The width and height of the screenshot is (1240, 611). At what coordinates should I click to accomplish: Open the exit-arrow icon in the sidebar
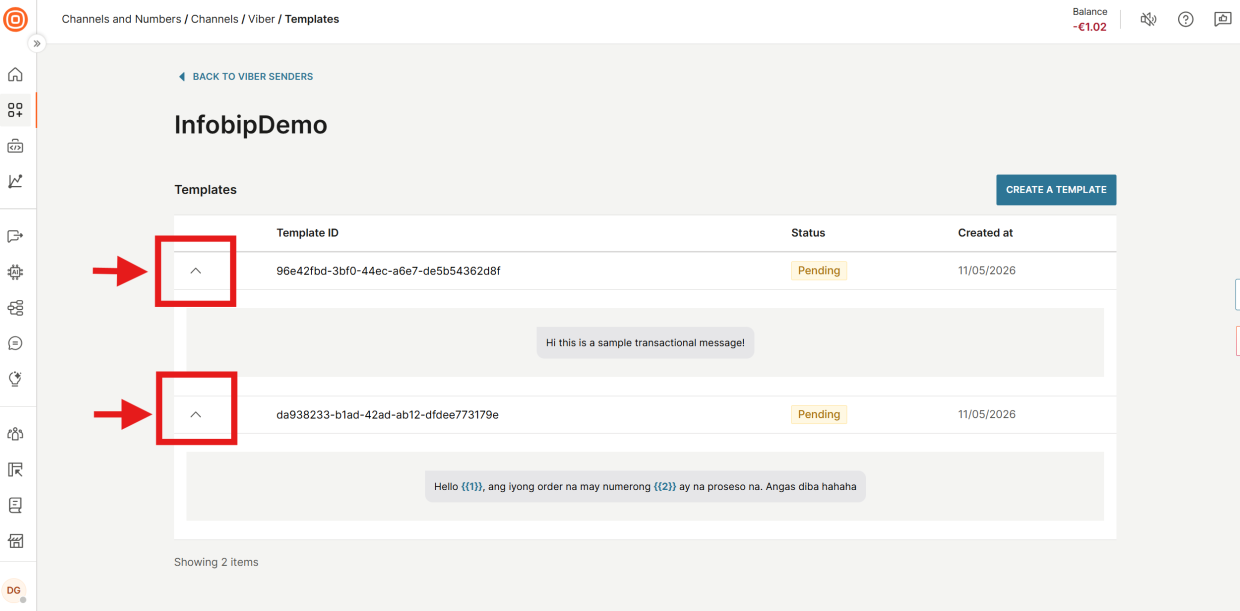pyautogui.click(x=15, y=236)
